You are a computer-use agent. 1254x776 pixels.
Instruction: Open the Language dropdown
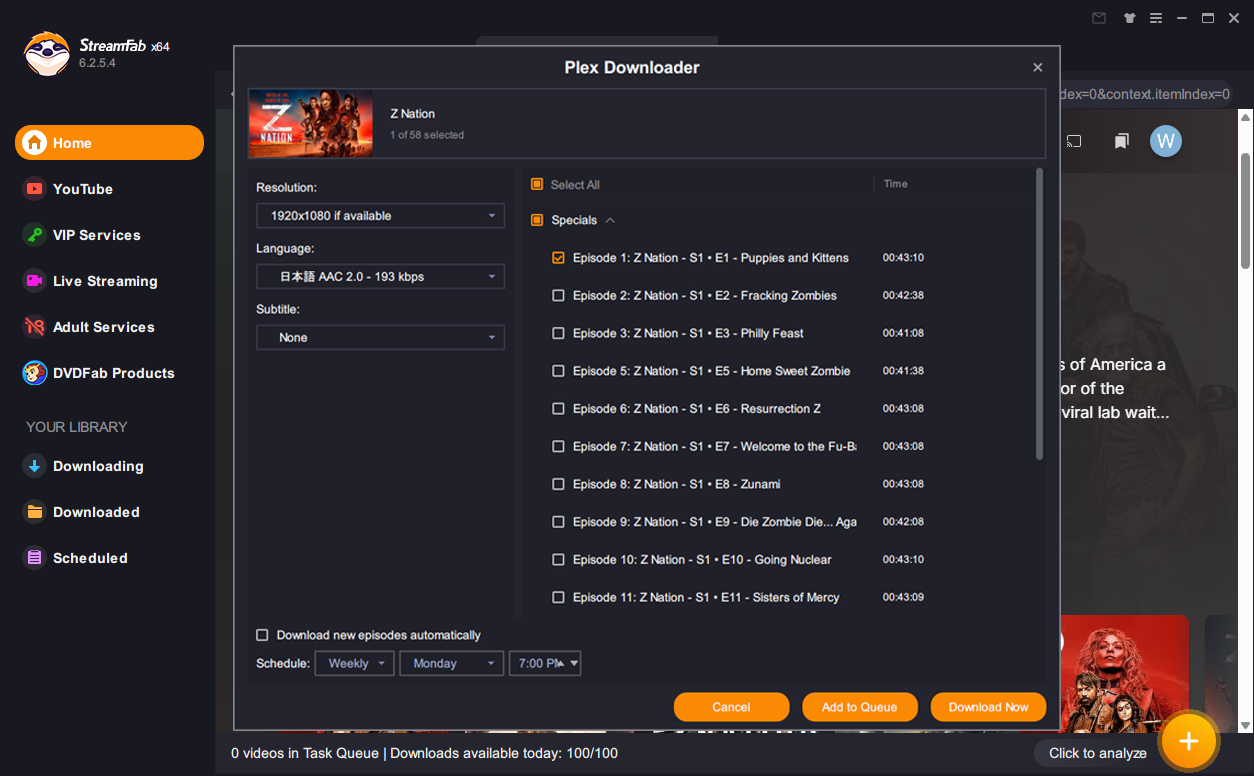[x=380, y=276]
